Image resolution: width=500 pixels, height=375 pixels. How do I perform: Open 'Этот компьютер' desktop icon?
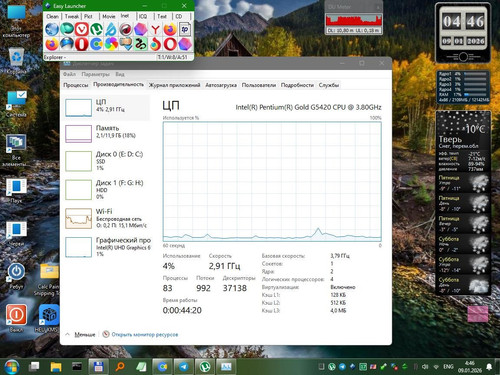(x=16, y=21)
